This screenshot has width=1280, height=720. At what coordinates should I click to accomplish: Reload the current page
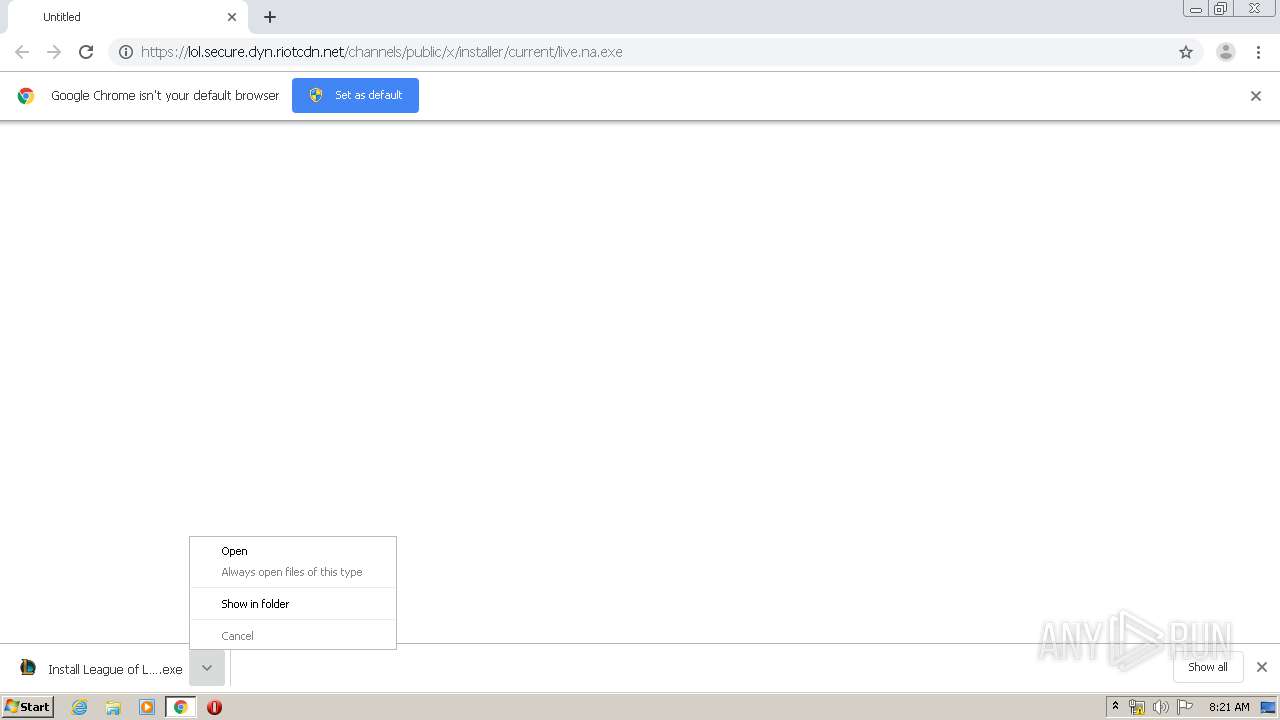[86, 52]
